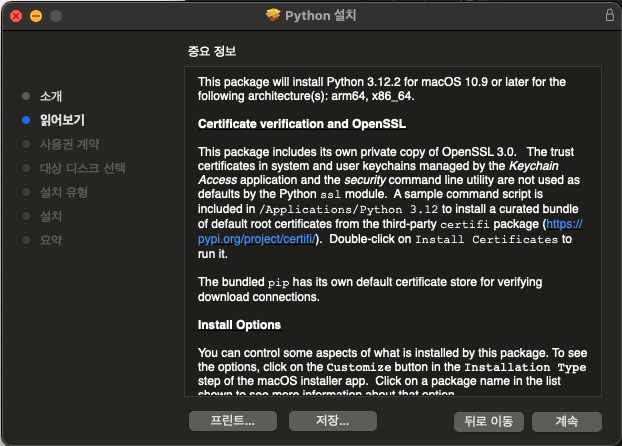Viewport: 622px width, 446px height.
Task: Click the 저장... (Save) button
Action: coord(333,421)
